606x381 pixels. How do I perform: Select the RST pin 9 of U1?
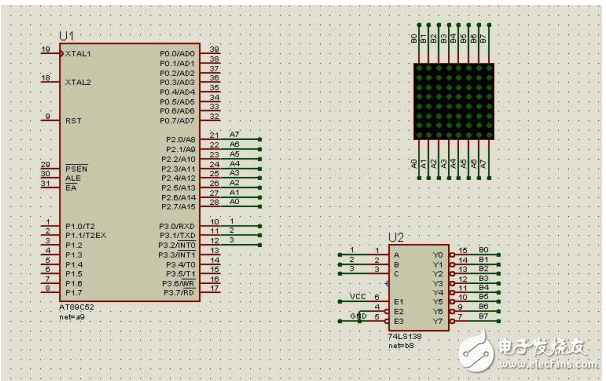[50, 121]
